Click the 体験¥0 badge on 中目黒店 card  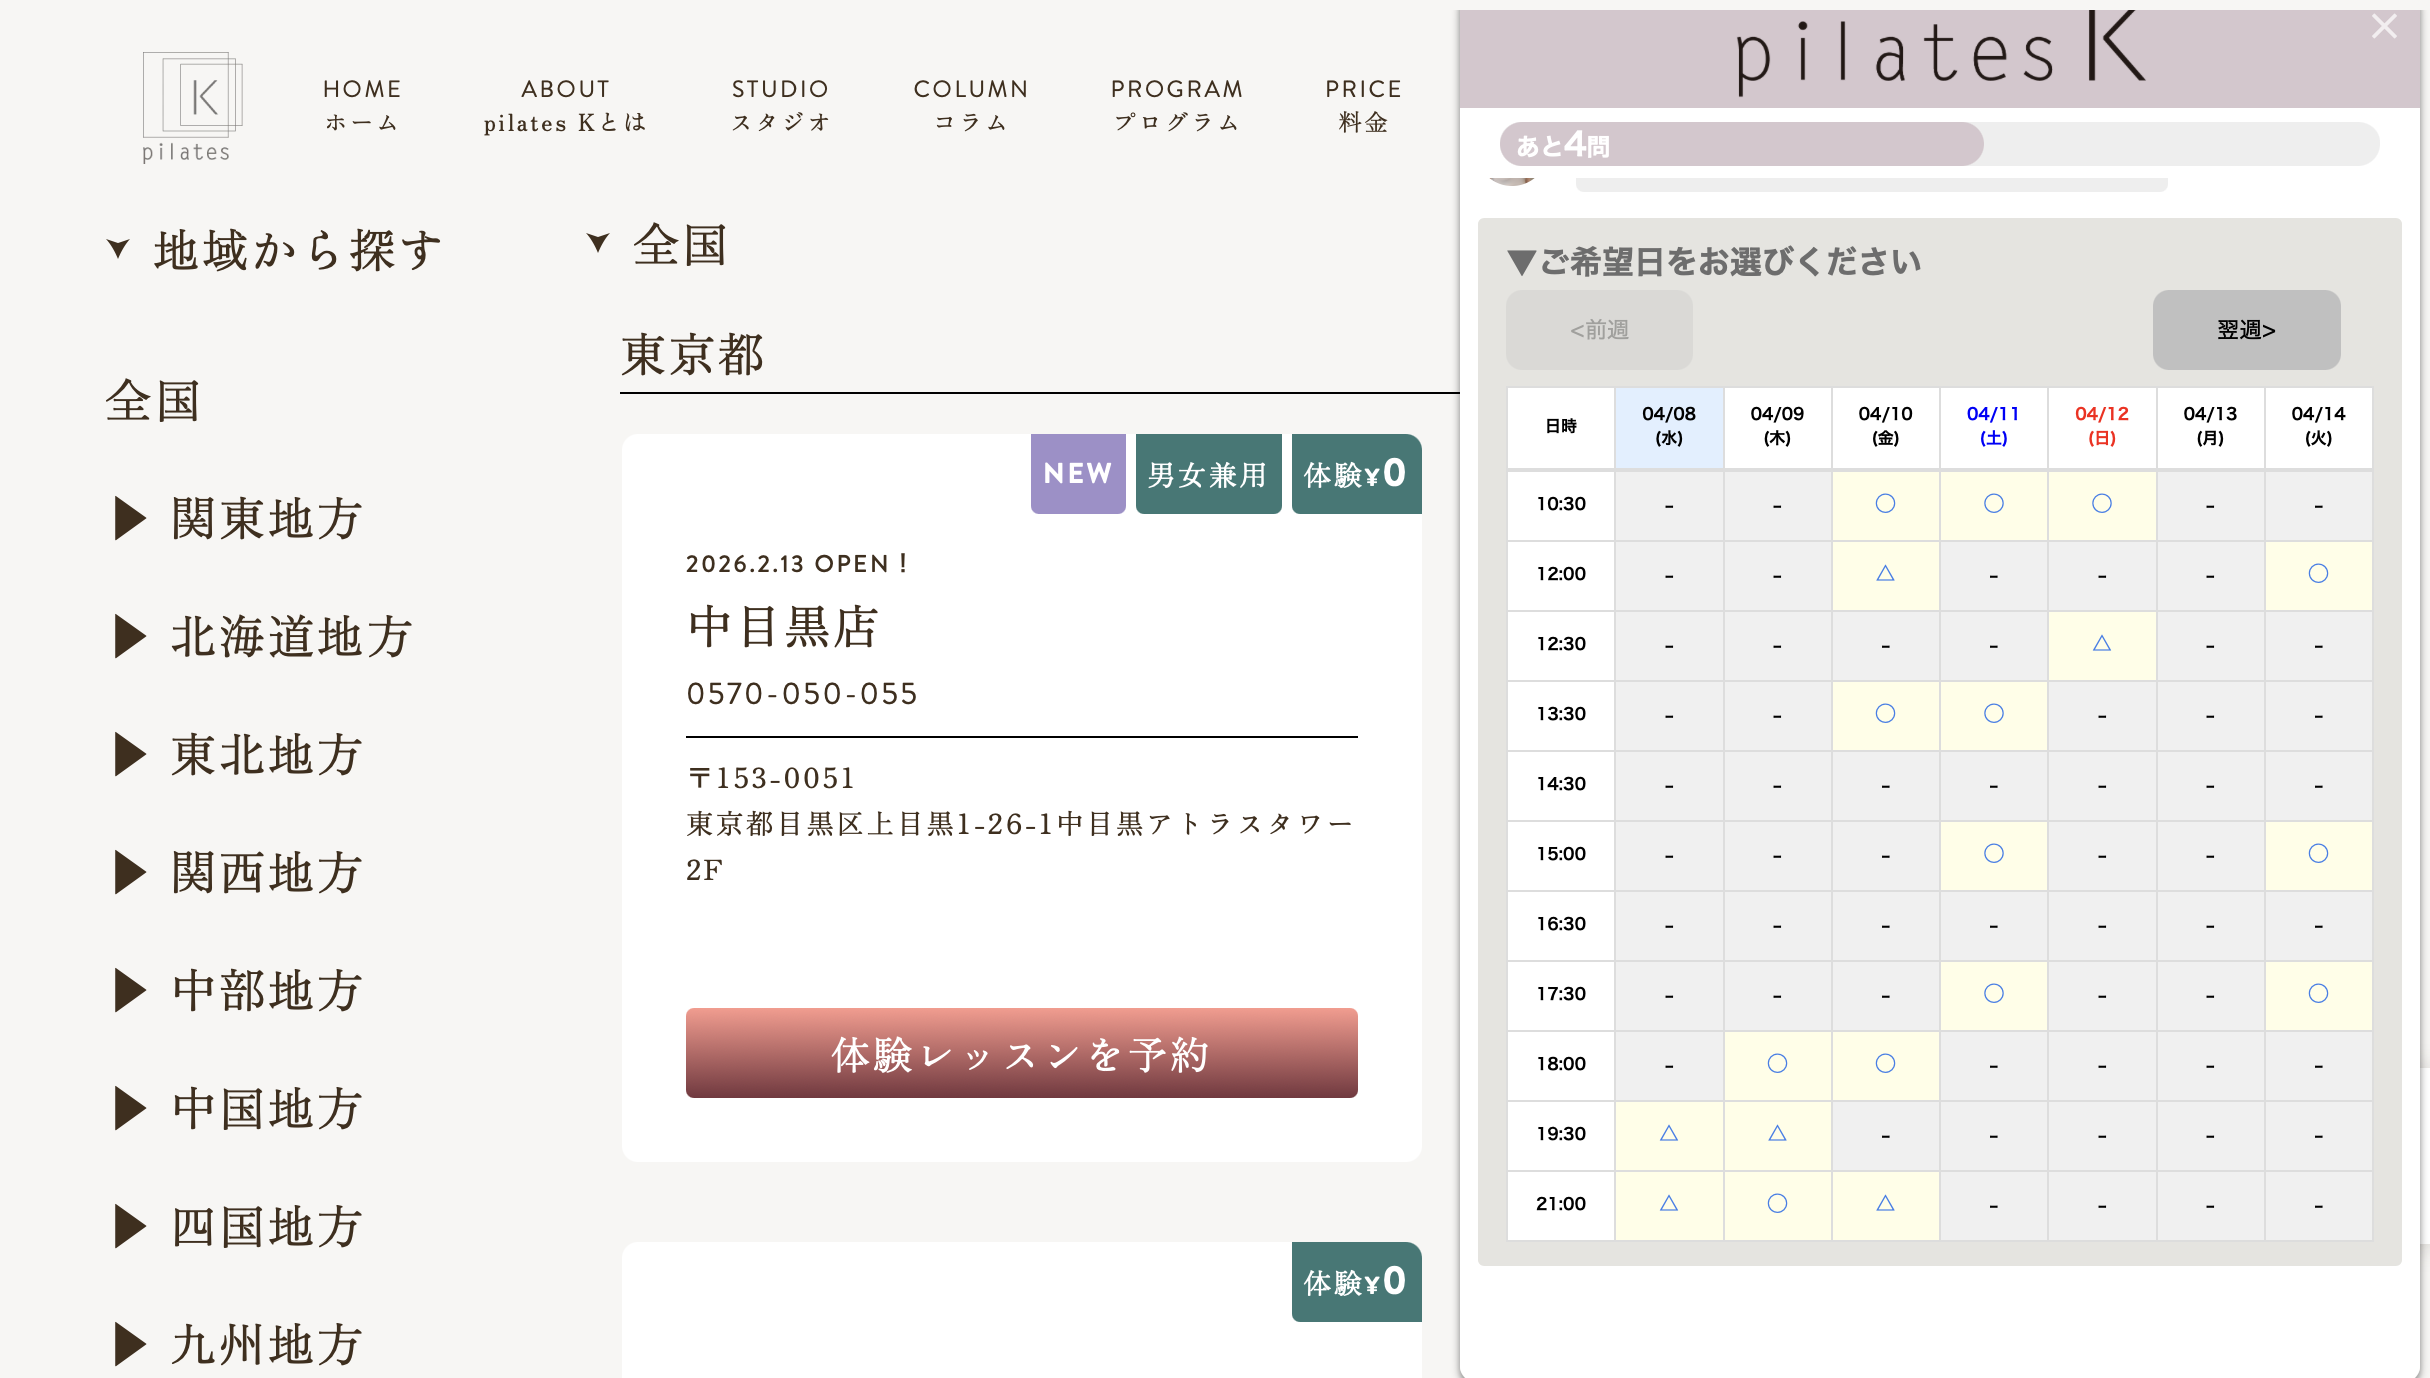(x=1356, y=473)
